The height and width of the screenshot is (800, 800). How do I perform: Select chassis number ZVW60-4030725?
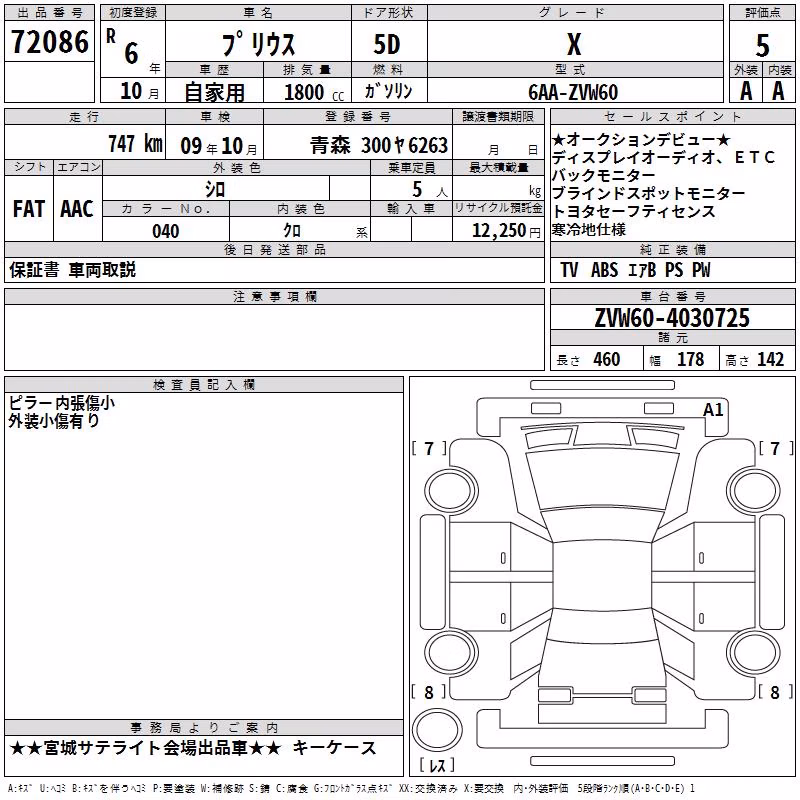pyautogui.click(x=672, y=318)
